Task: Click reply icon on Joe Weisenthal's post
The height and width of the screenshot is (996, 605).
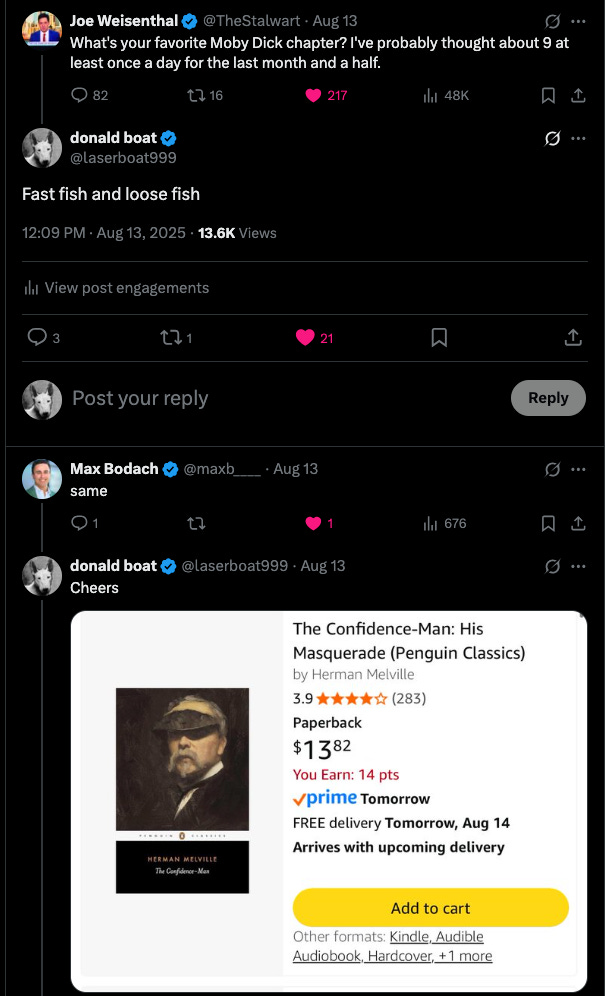Action: [79, 95]
